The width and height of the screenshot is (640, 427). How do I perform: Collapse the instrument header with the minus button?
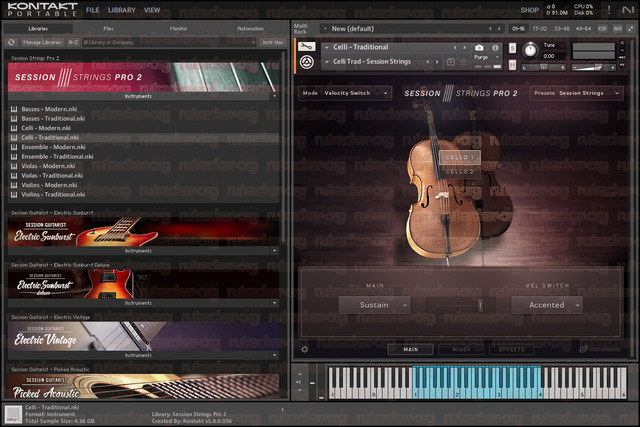pos(622,50)
